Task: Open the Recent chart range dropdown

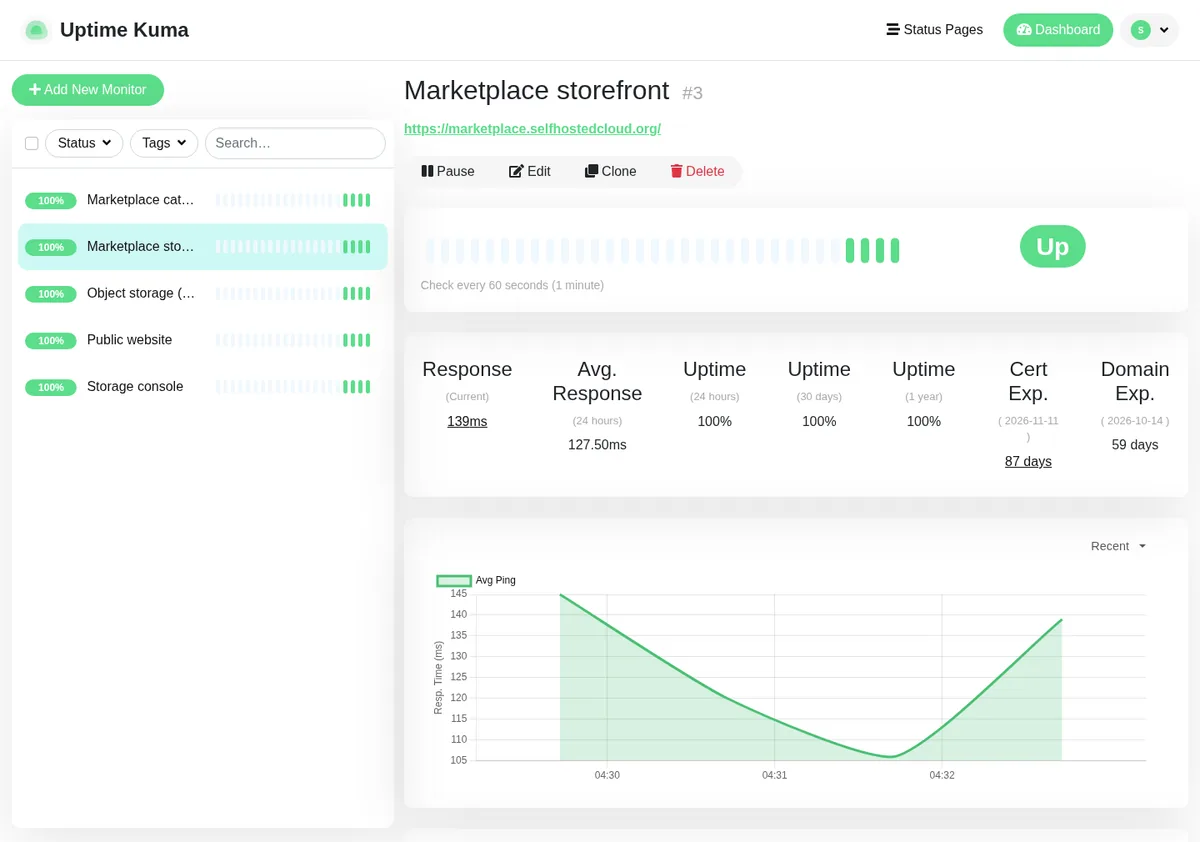Action: (x=1118, y=546)
